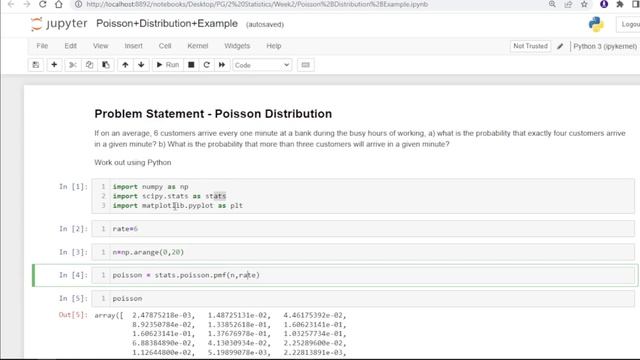640x360 pixels.
Task: Click the 'Work out using Python' text
Action: click(133, 162)
